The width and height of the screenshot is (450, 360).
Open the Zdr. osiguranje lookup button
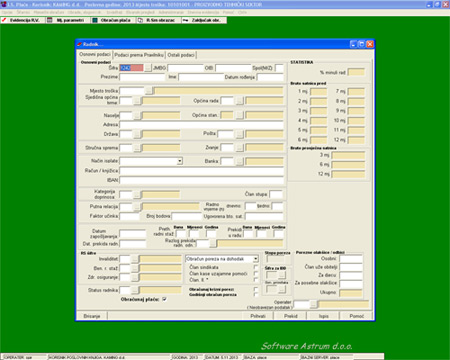click(134, 277)
